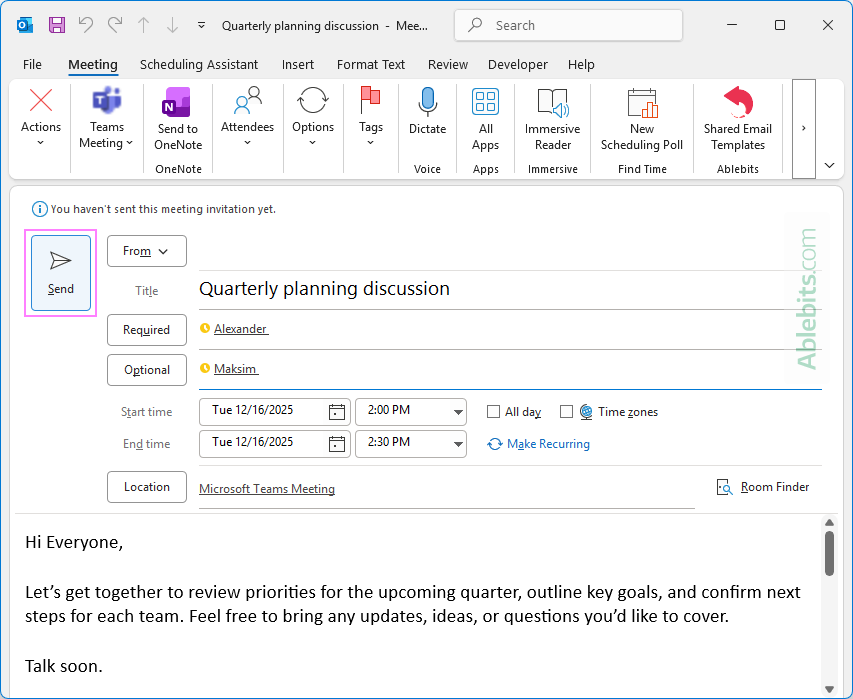Start Dictate voice input
The width and height of the screenshot is (853, 699).
(427, 115)
